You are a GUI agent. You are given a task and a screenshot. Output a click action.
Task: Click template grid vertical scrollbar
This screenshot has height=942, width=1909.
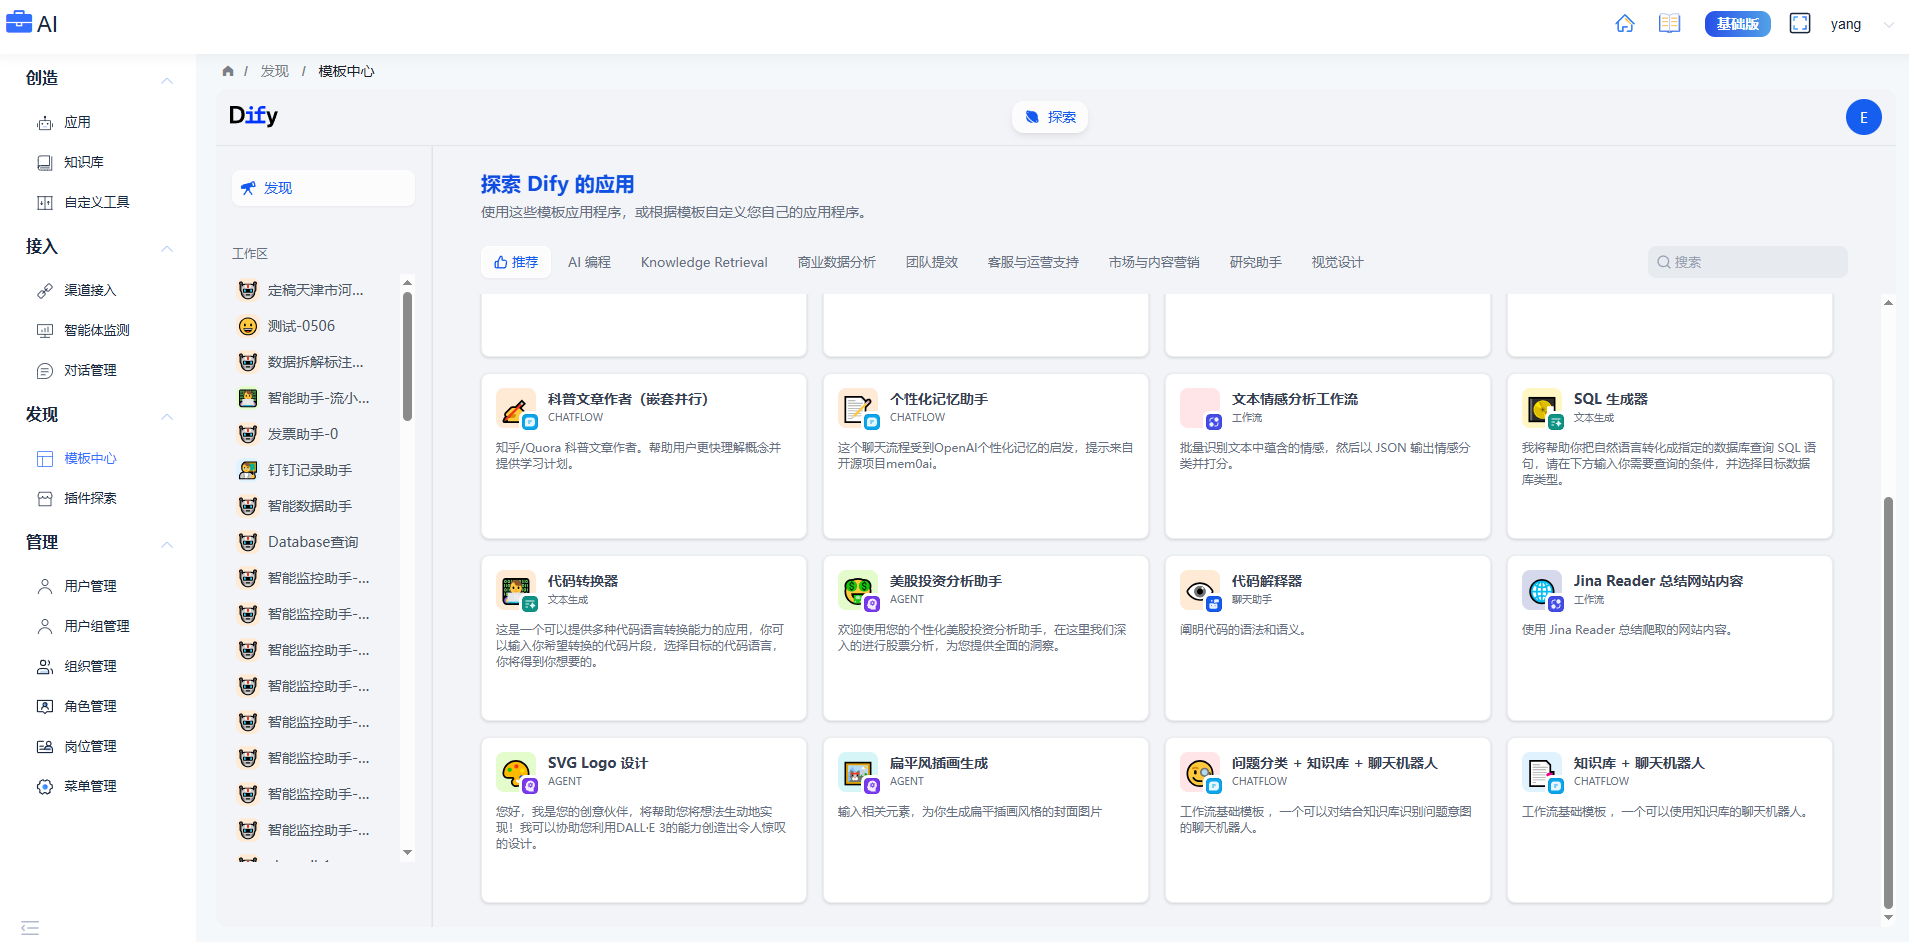(x=1888, y=702)
